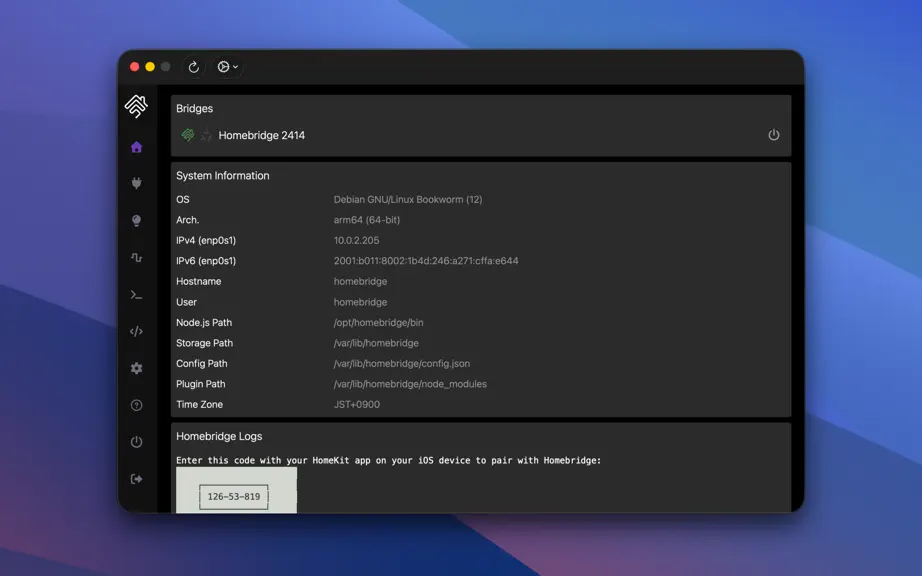The height and width of the screenshot is (576, 922).
Task: Click the JST+0900 time zone value
Action: pos(357,404)
